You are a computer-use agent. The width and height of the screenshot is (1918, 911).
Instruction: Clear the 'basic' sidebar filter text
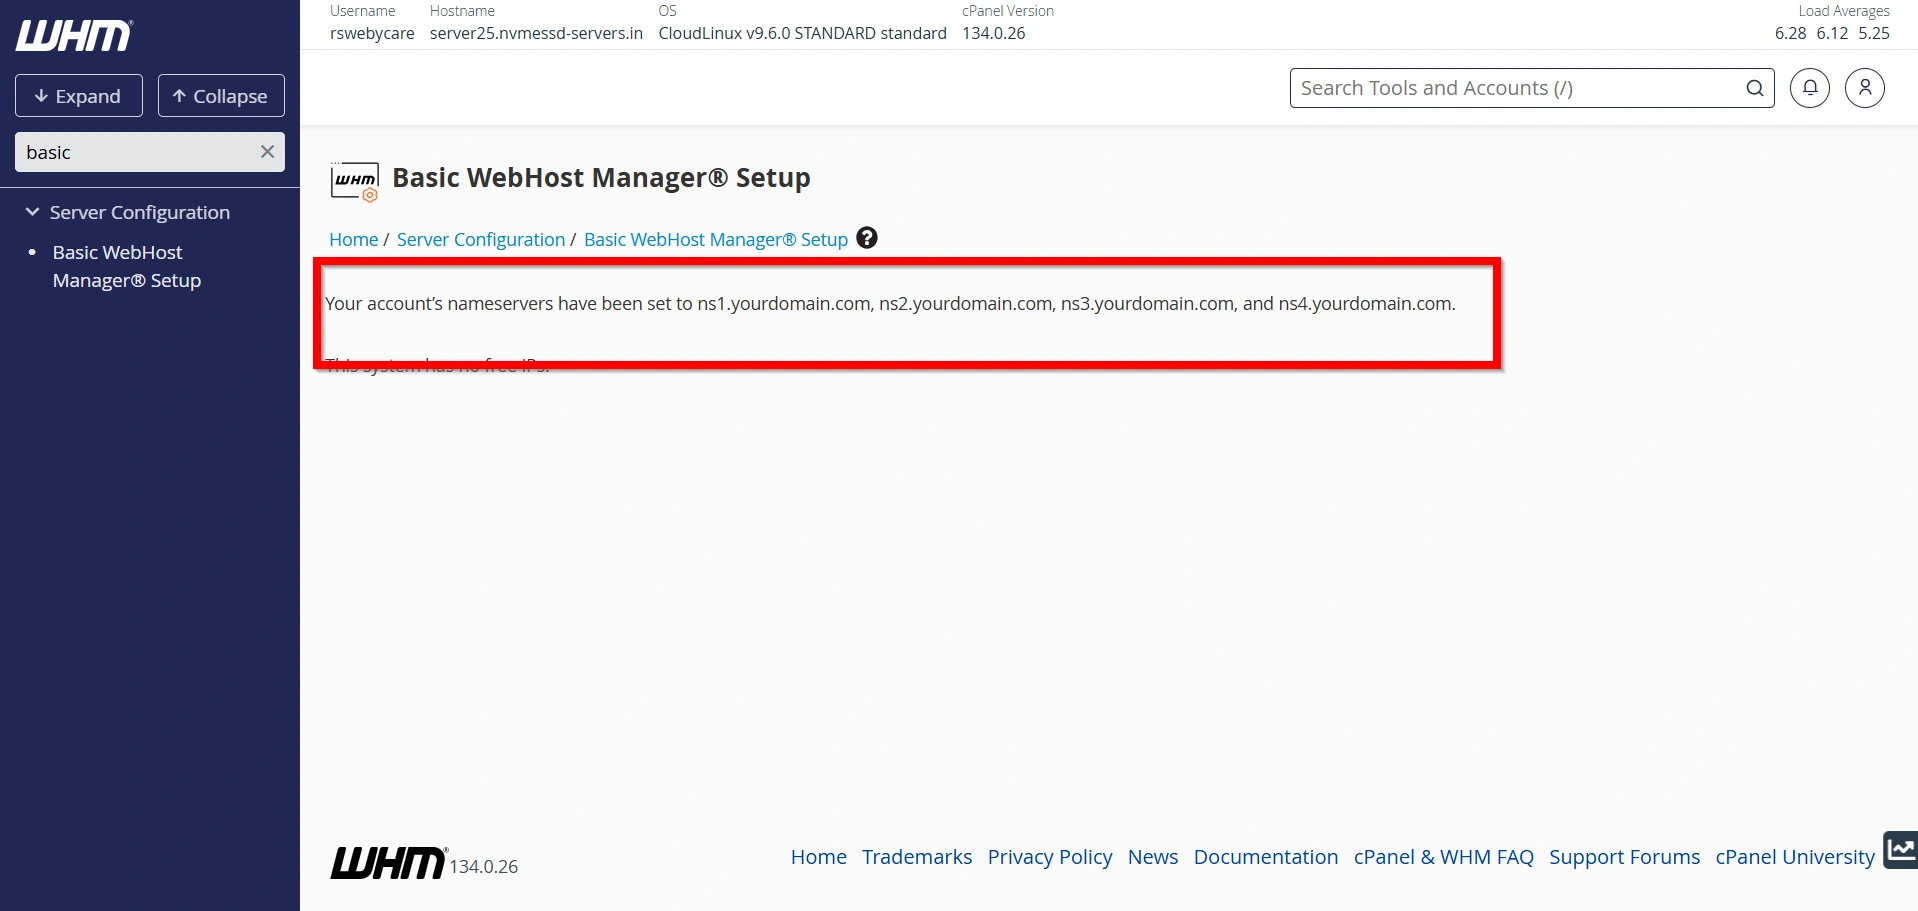(x=267, y=152)
